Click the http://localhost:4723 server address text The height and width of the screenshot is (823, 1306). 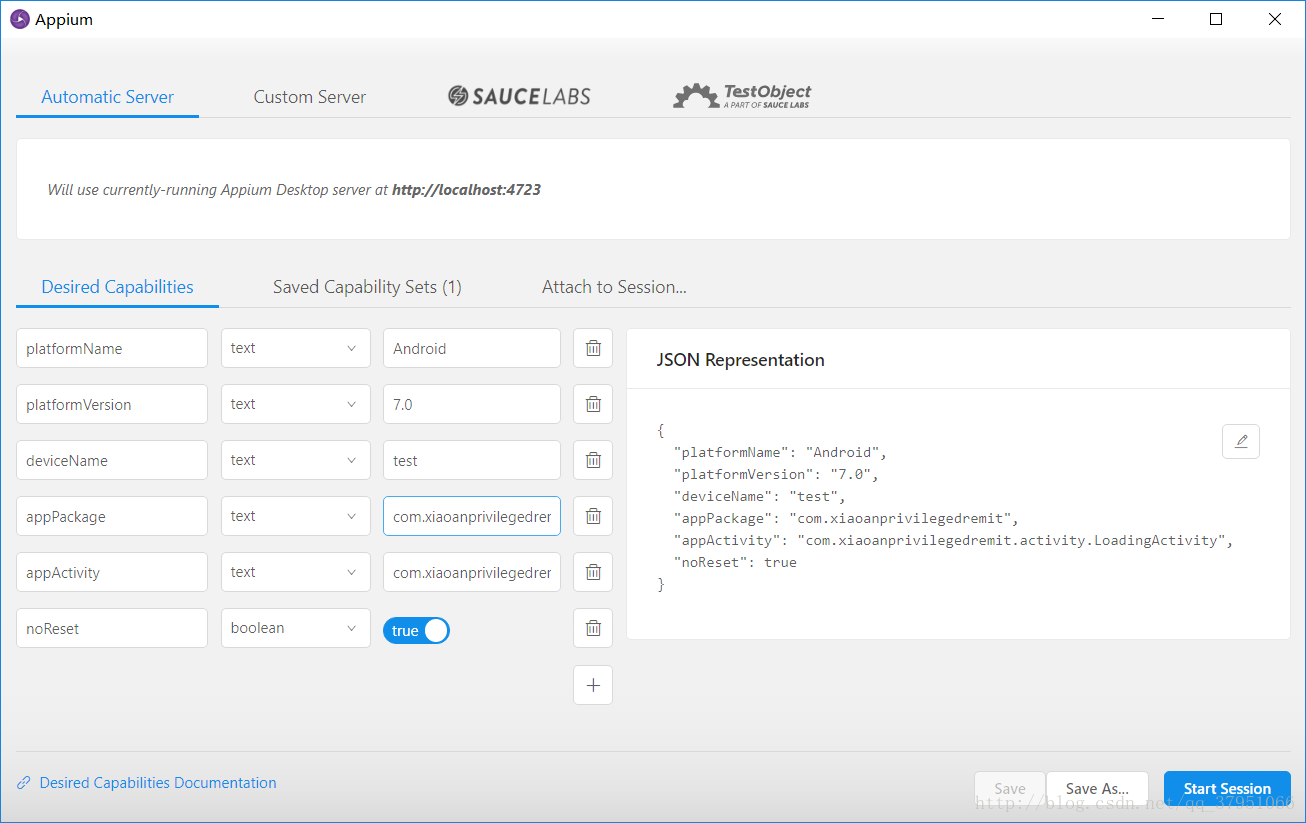pyautogui.click(x=466, y=189)
